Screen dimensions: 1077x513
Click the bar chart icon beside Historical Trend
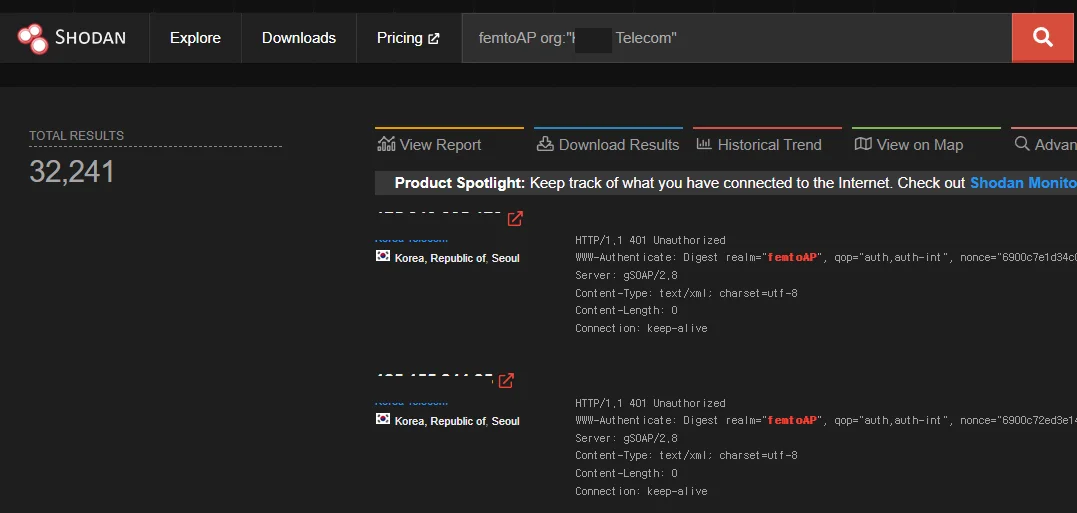pos(704,144)
